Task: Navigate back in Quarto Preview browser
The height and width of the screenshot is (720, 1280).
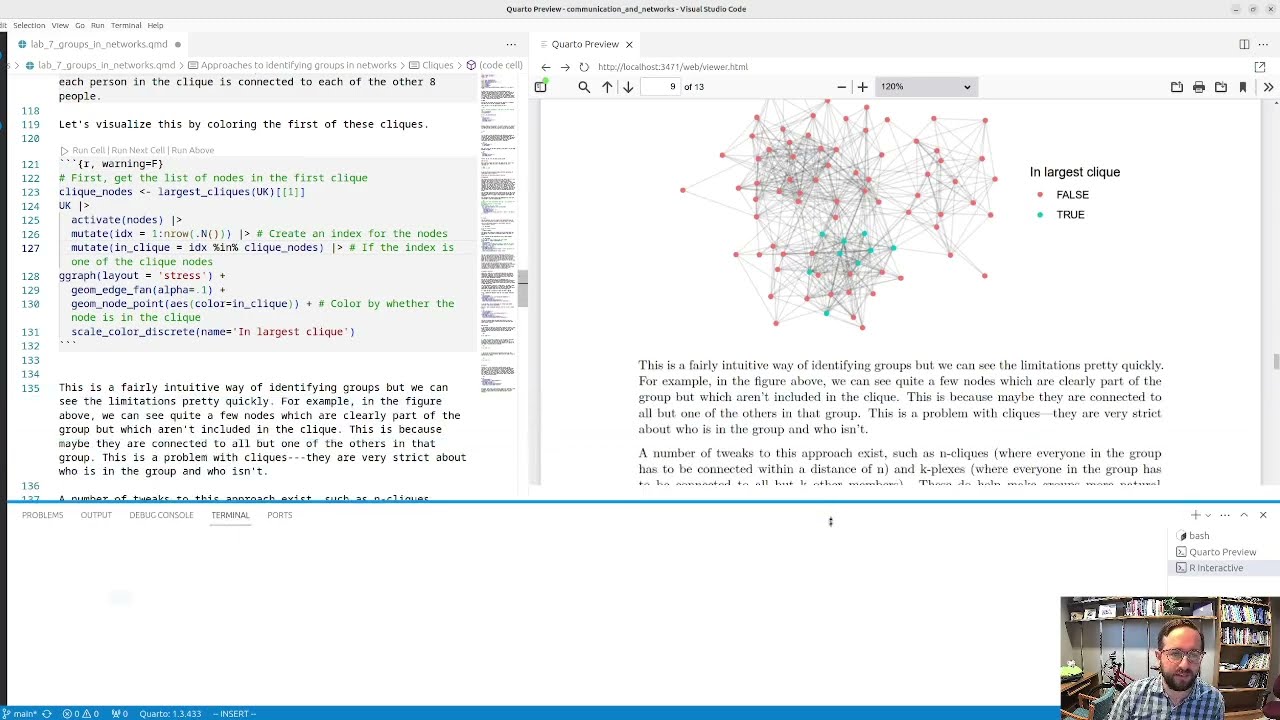Action: 546,67
